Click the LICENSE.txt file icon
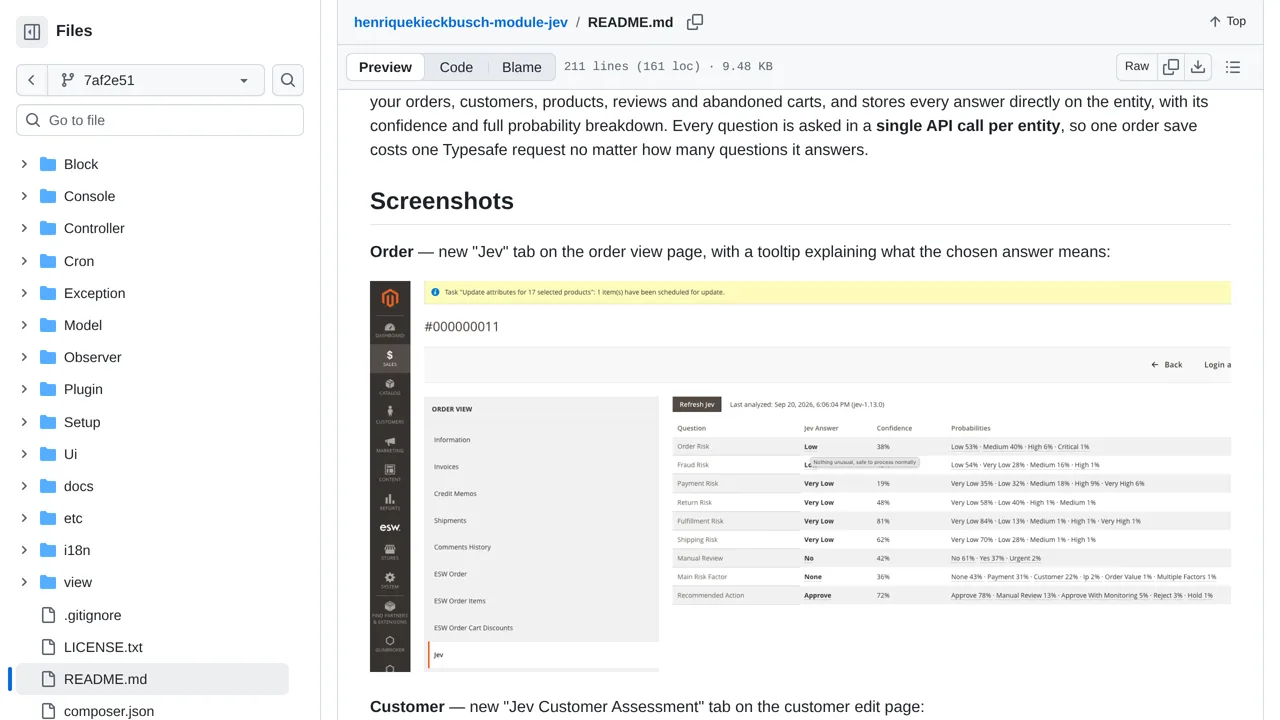 click(48, 647)
